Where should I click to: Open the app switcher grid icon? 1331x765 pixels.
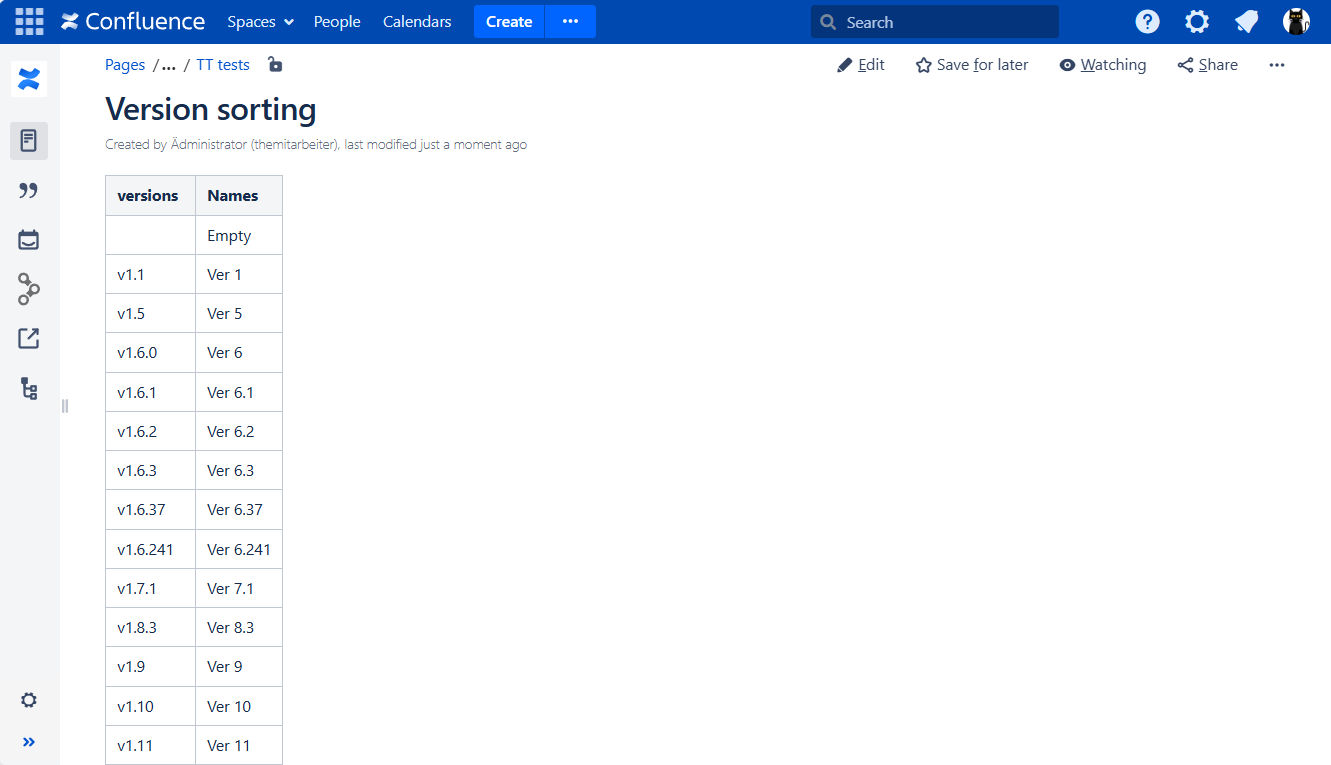click(29, 21)
